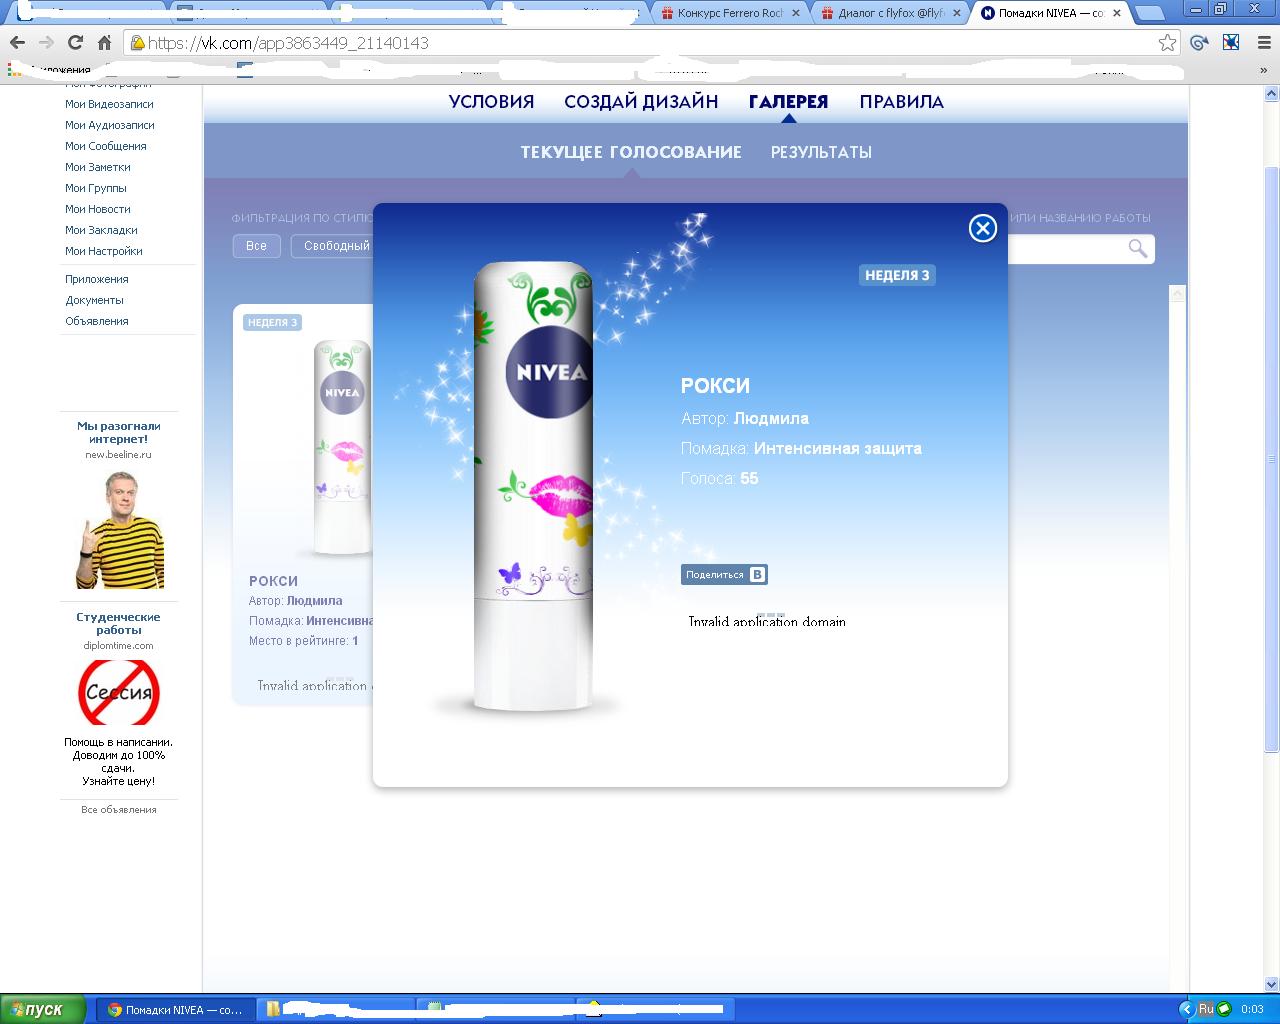The image size is (1280, 1024).
Task: Click the search magnifier icon
Action: point(1138,248)
